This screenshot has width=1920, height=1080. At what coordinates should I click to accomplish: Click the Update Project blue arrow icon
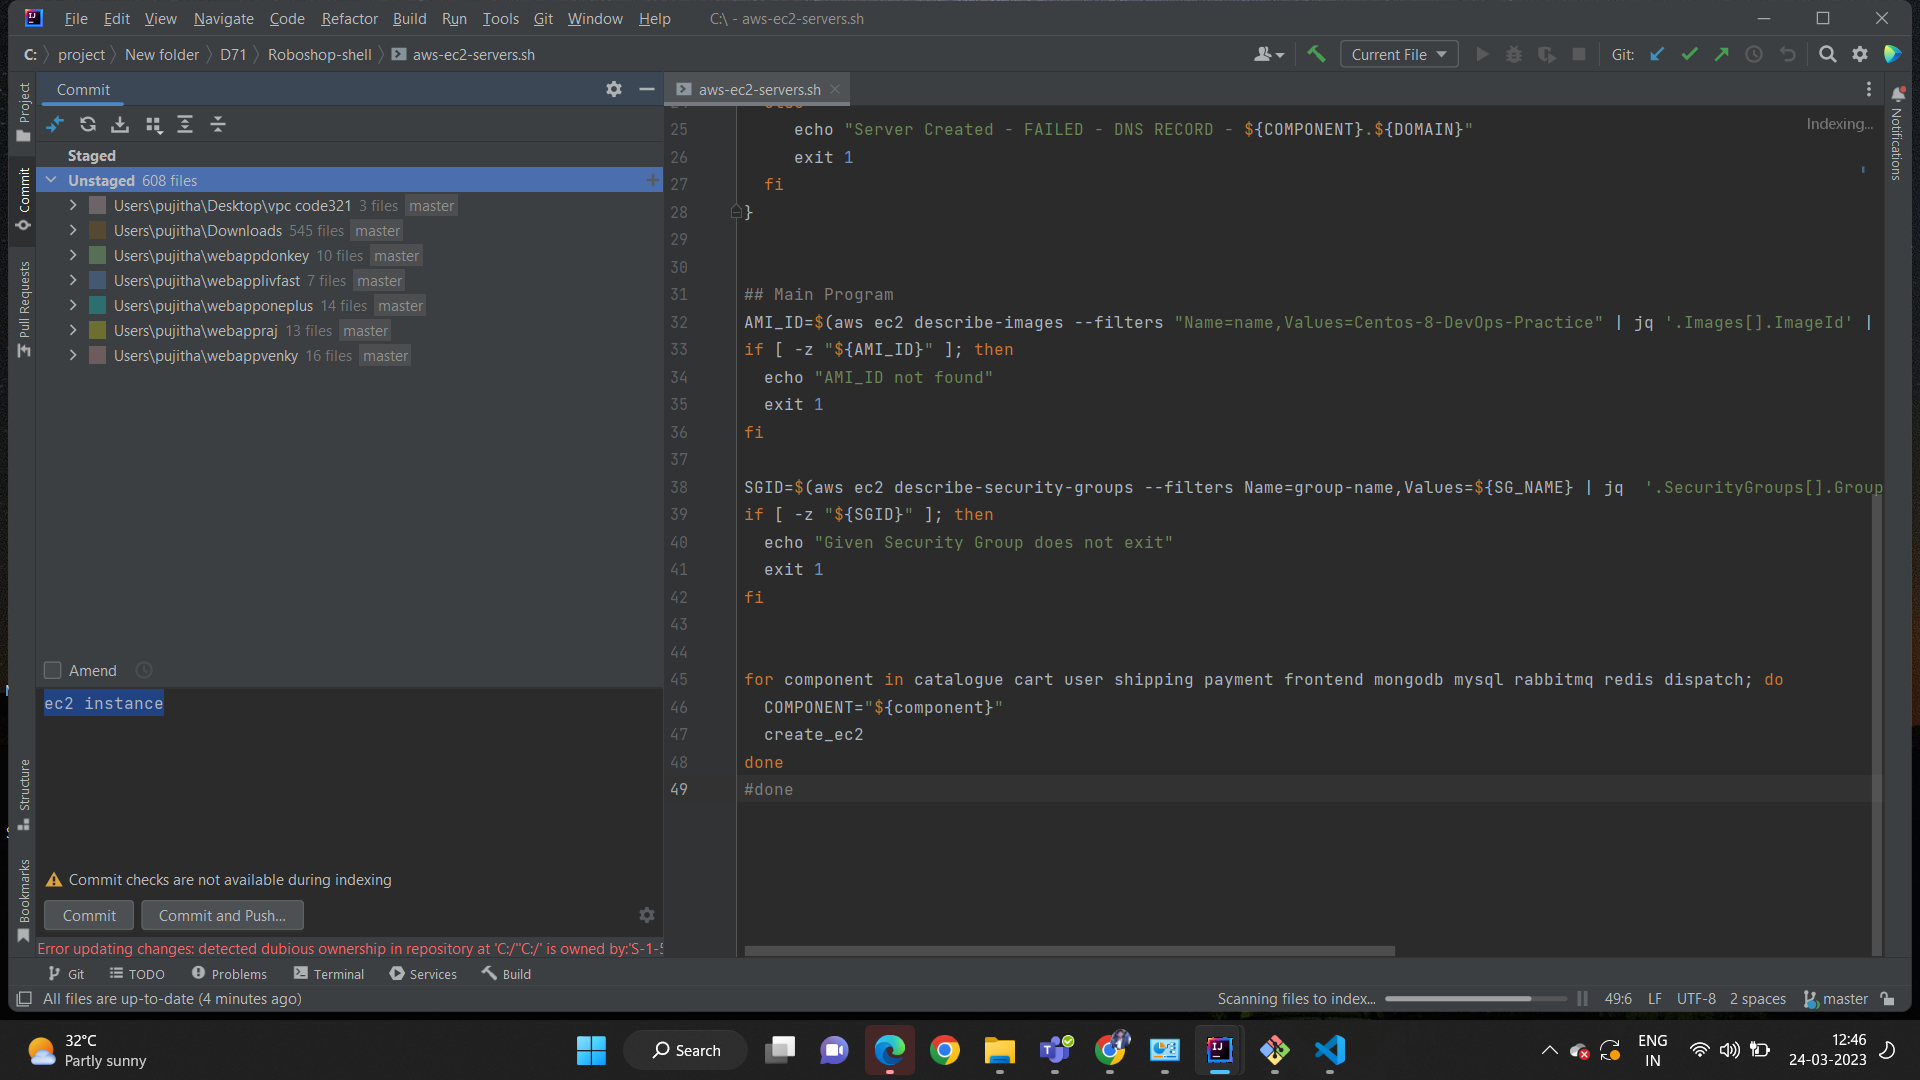(1657, 54)
